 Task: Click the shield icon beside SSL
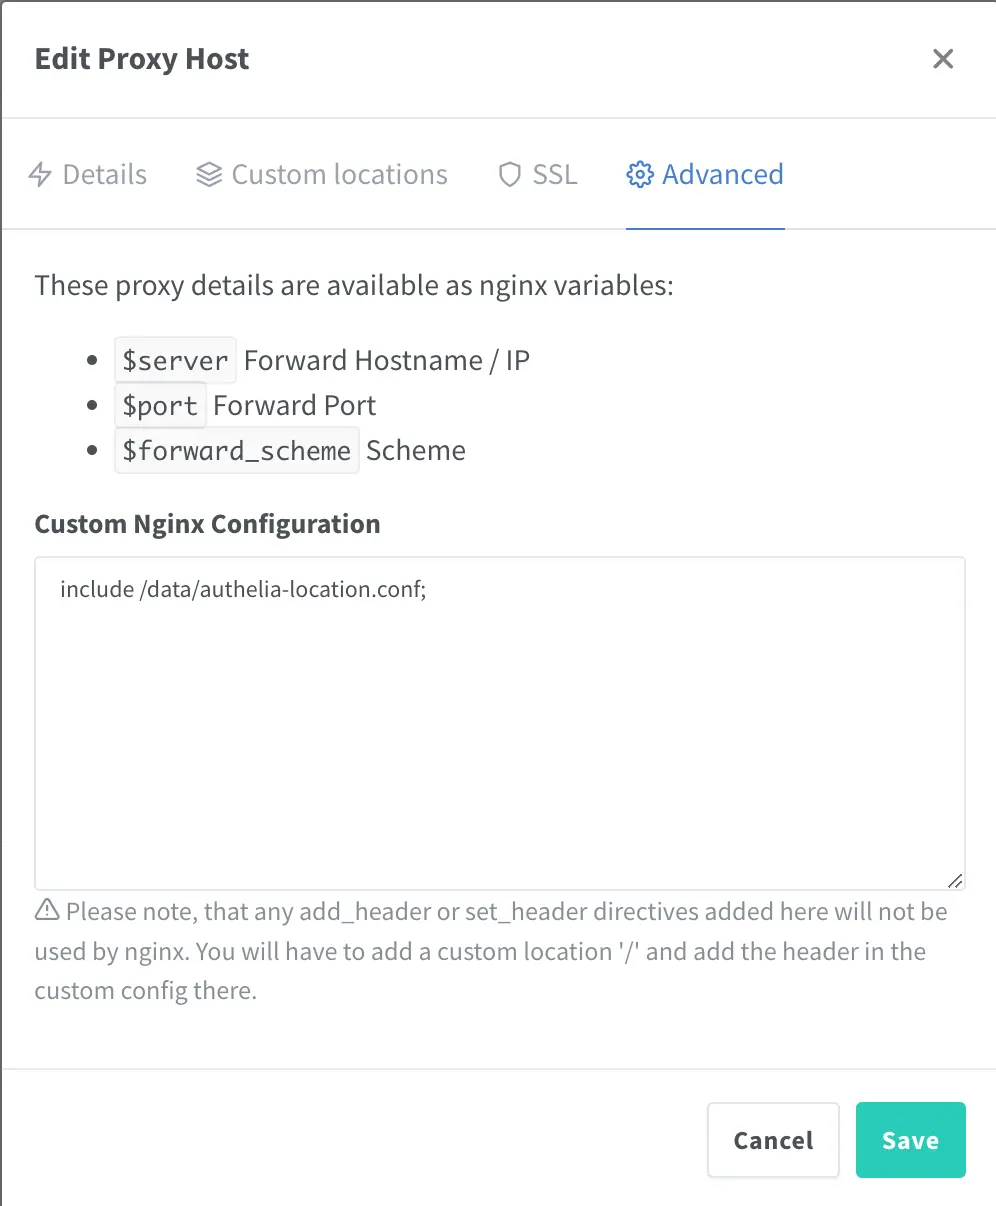pos(510,175)
